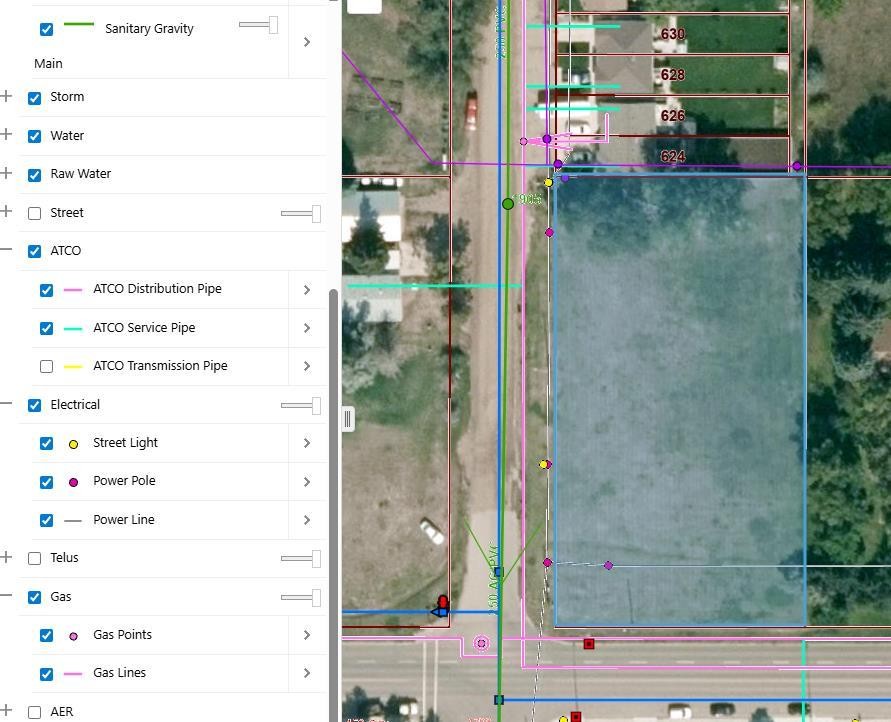Collapse the sidebar using the panel handle
This screenshot has height=722, width=891.
click(x=347, y=418)
